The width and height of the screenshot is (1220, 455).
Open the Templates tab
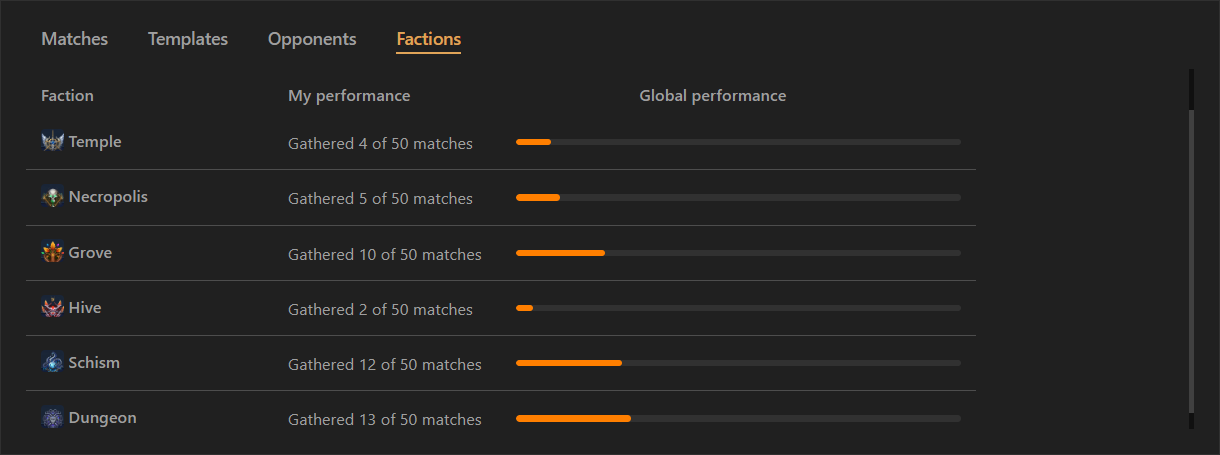(x=188, y=39)
